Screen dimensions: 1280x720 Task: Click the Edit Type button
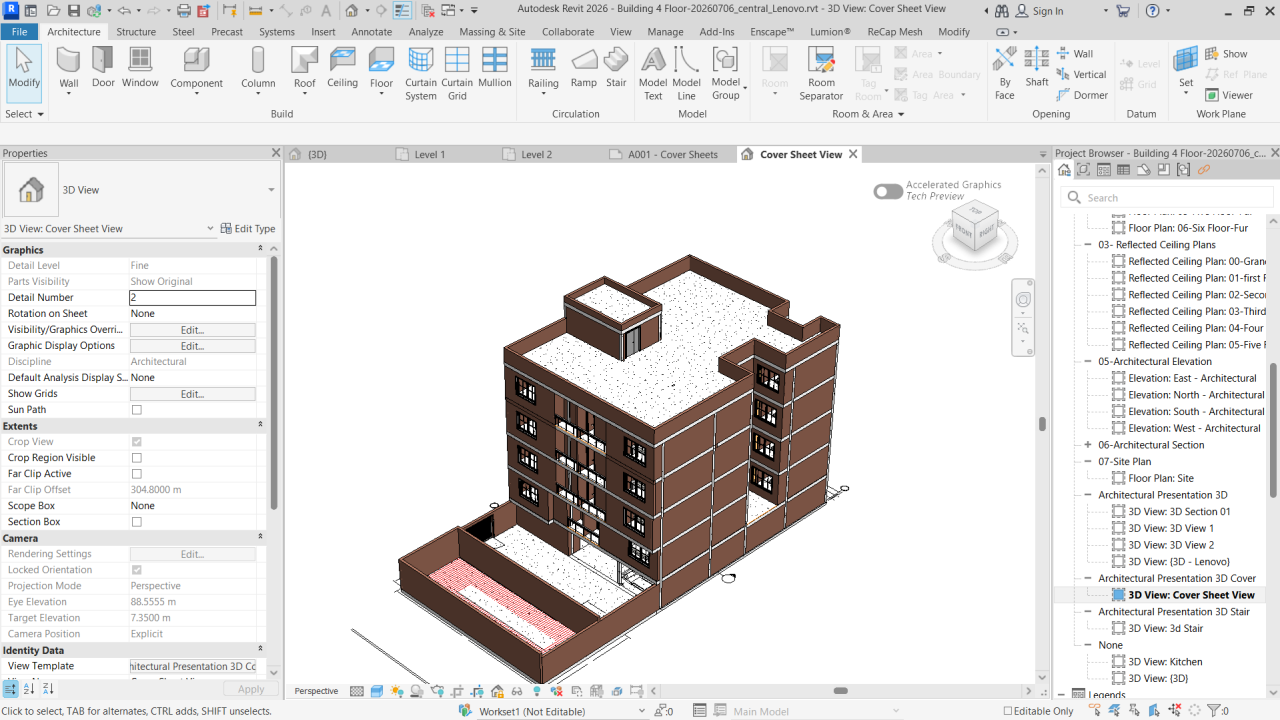pyautogui.click(x=248, y=229)
